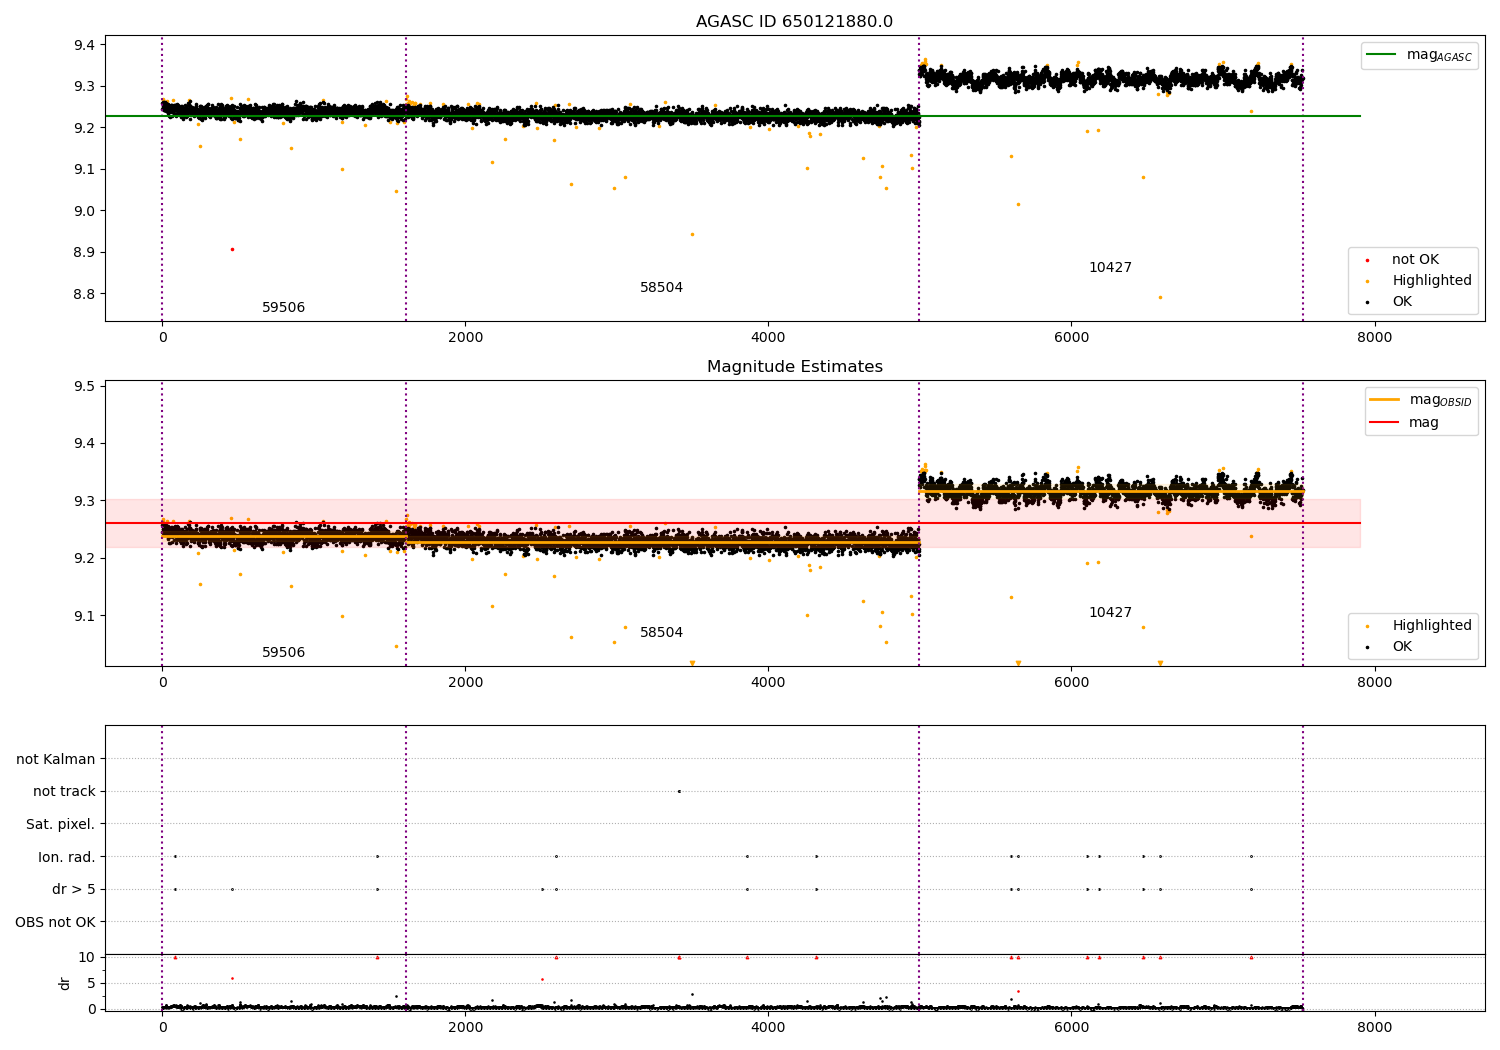Click the 58504 label in the top plot

click(x=661, y=288)
